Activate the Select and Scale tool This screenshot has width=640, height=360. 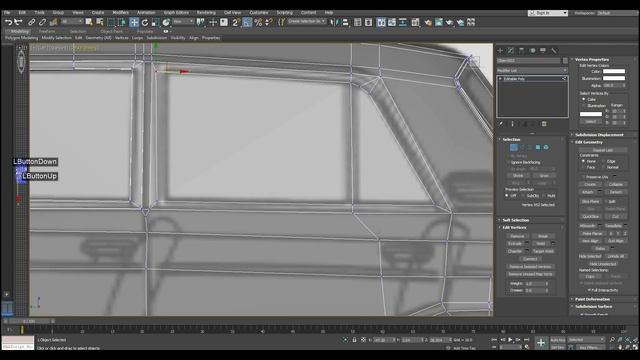[x=155, y=22]
